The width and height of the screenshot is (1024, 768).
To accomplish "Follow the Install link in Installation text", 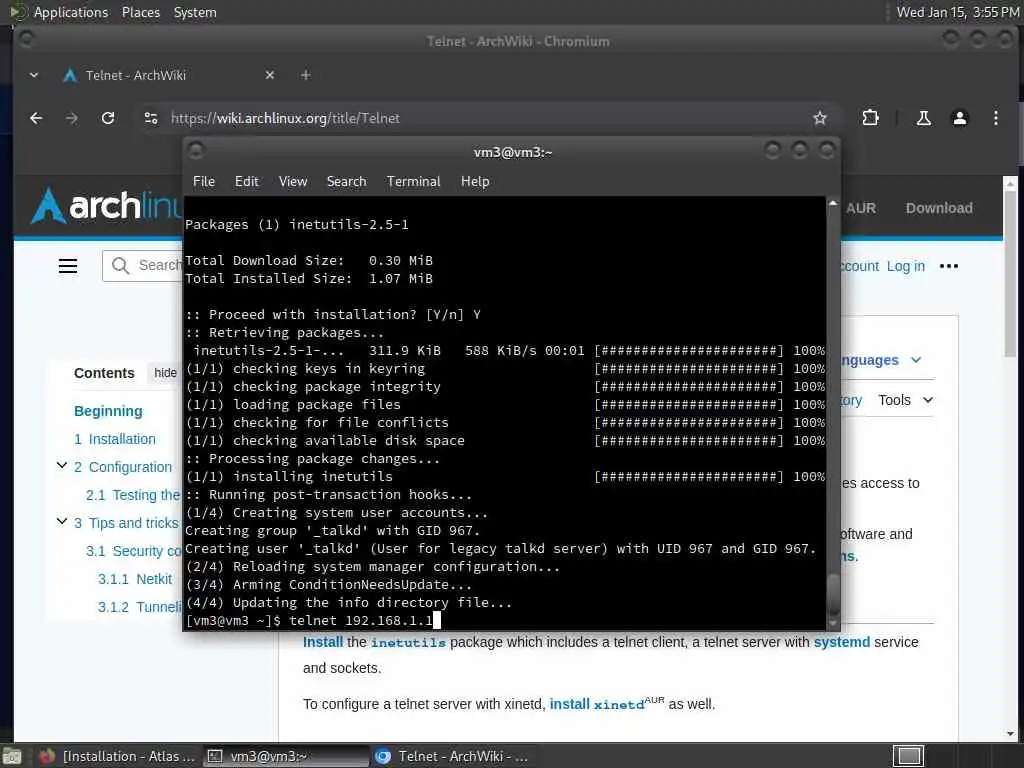I will tap(323, 642).
